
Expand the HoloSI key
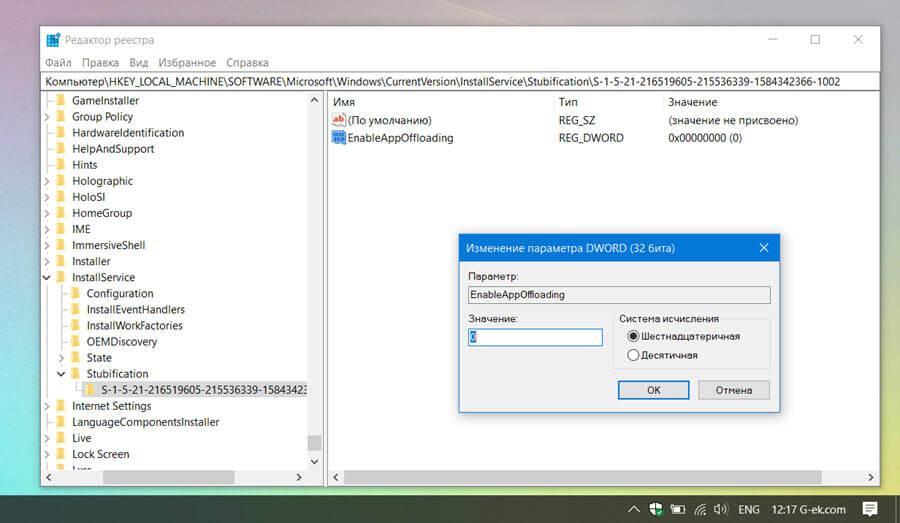pyautogui.click(x=47, y=197)
